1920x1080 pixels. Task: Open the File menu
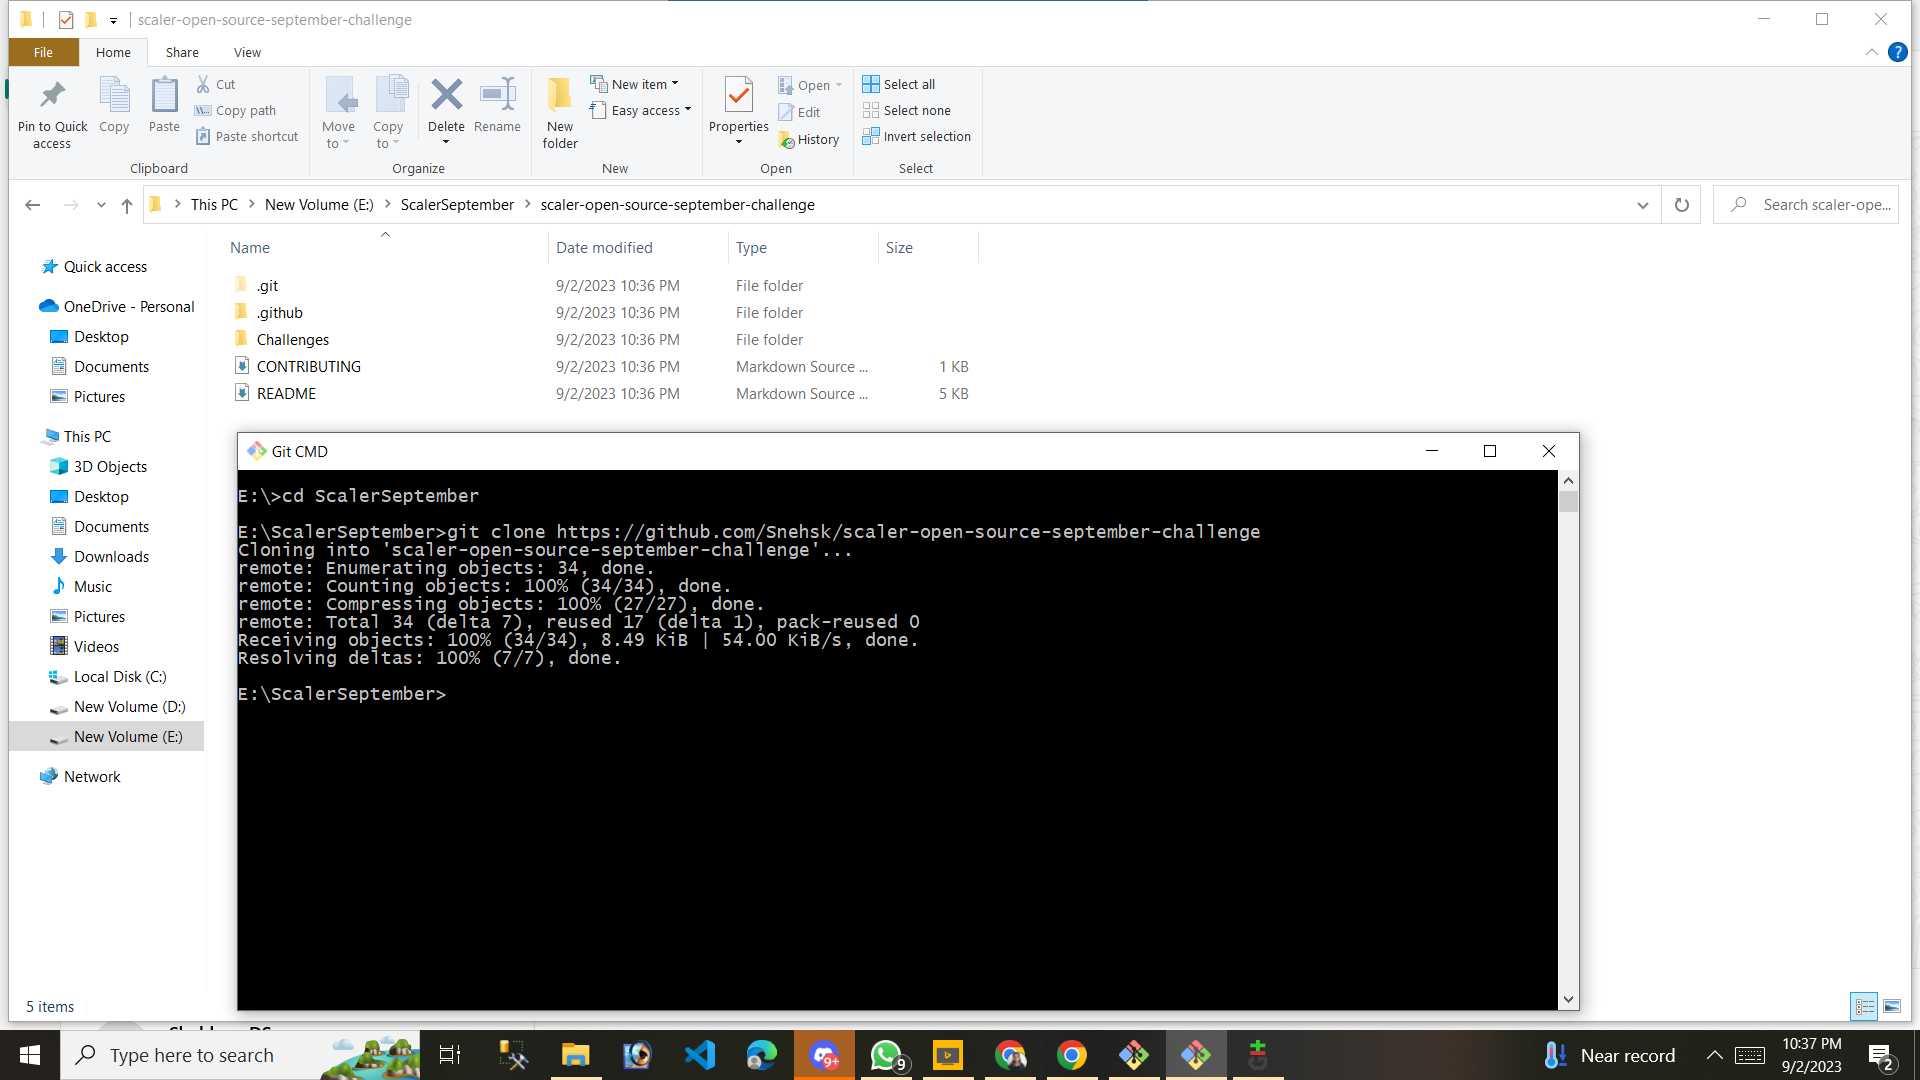point(42,52)
